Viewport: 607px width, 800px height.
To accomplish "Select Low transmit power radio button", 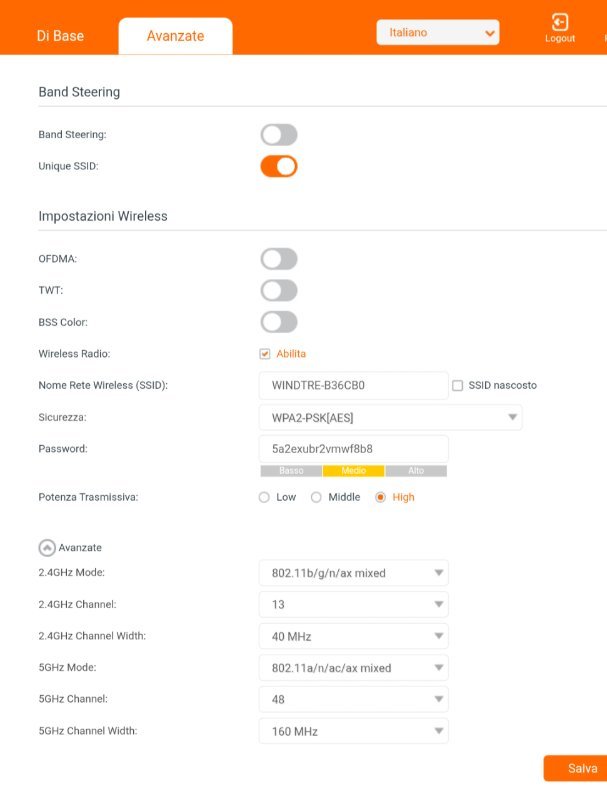I will (x=264, y=497).
